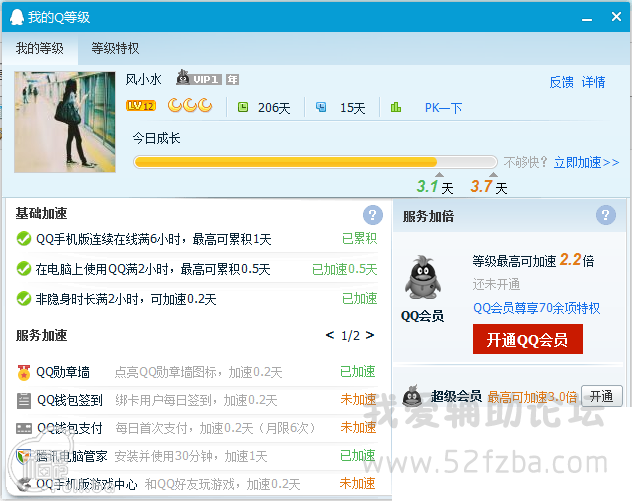Open the 我的等级 tab
This screenshot has width=632, height=501.
pos(40,48)
